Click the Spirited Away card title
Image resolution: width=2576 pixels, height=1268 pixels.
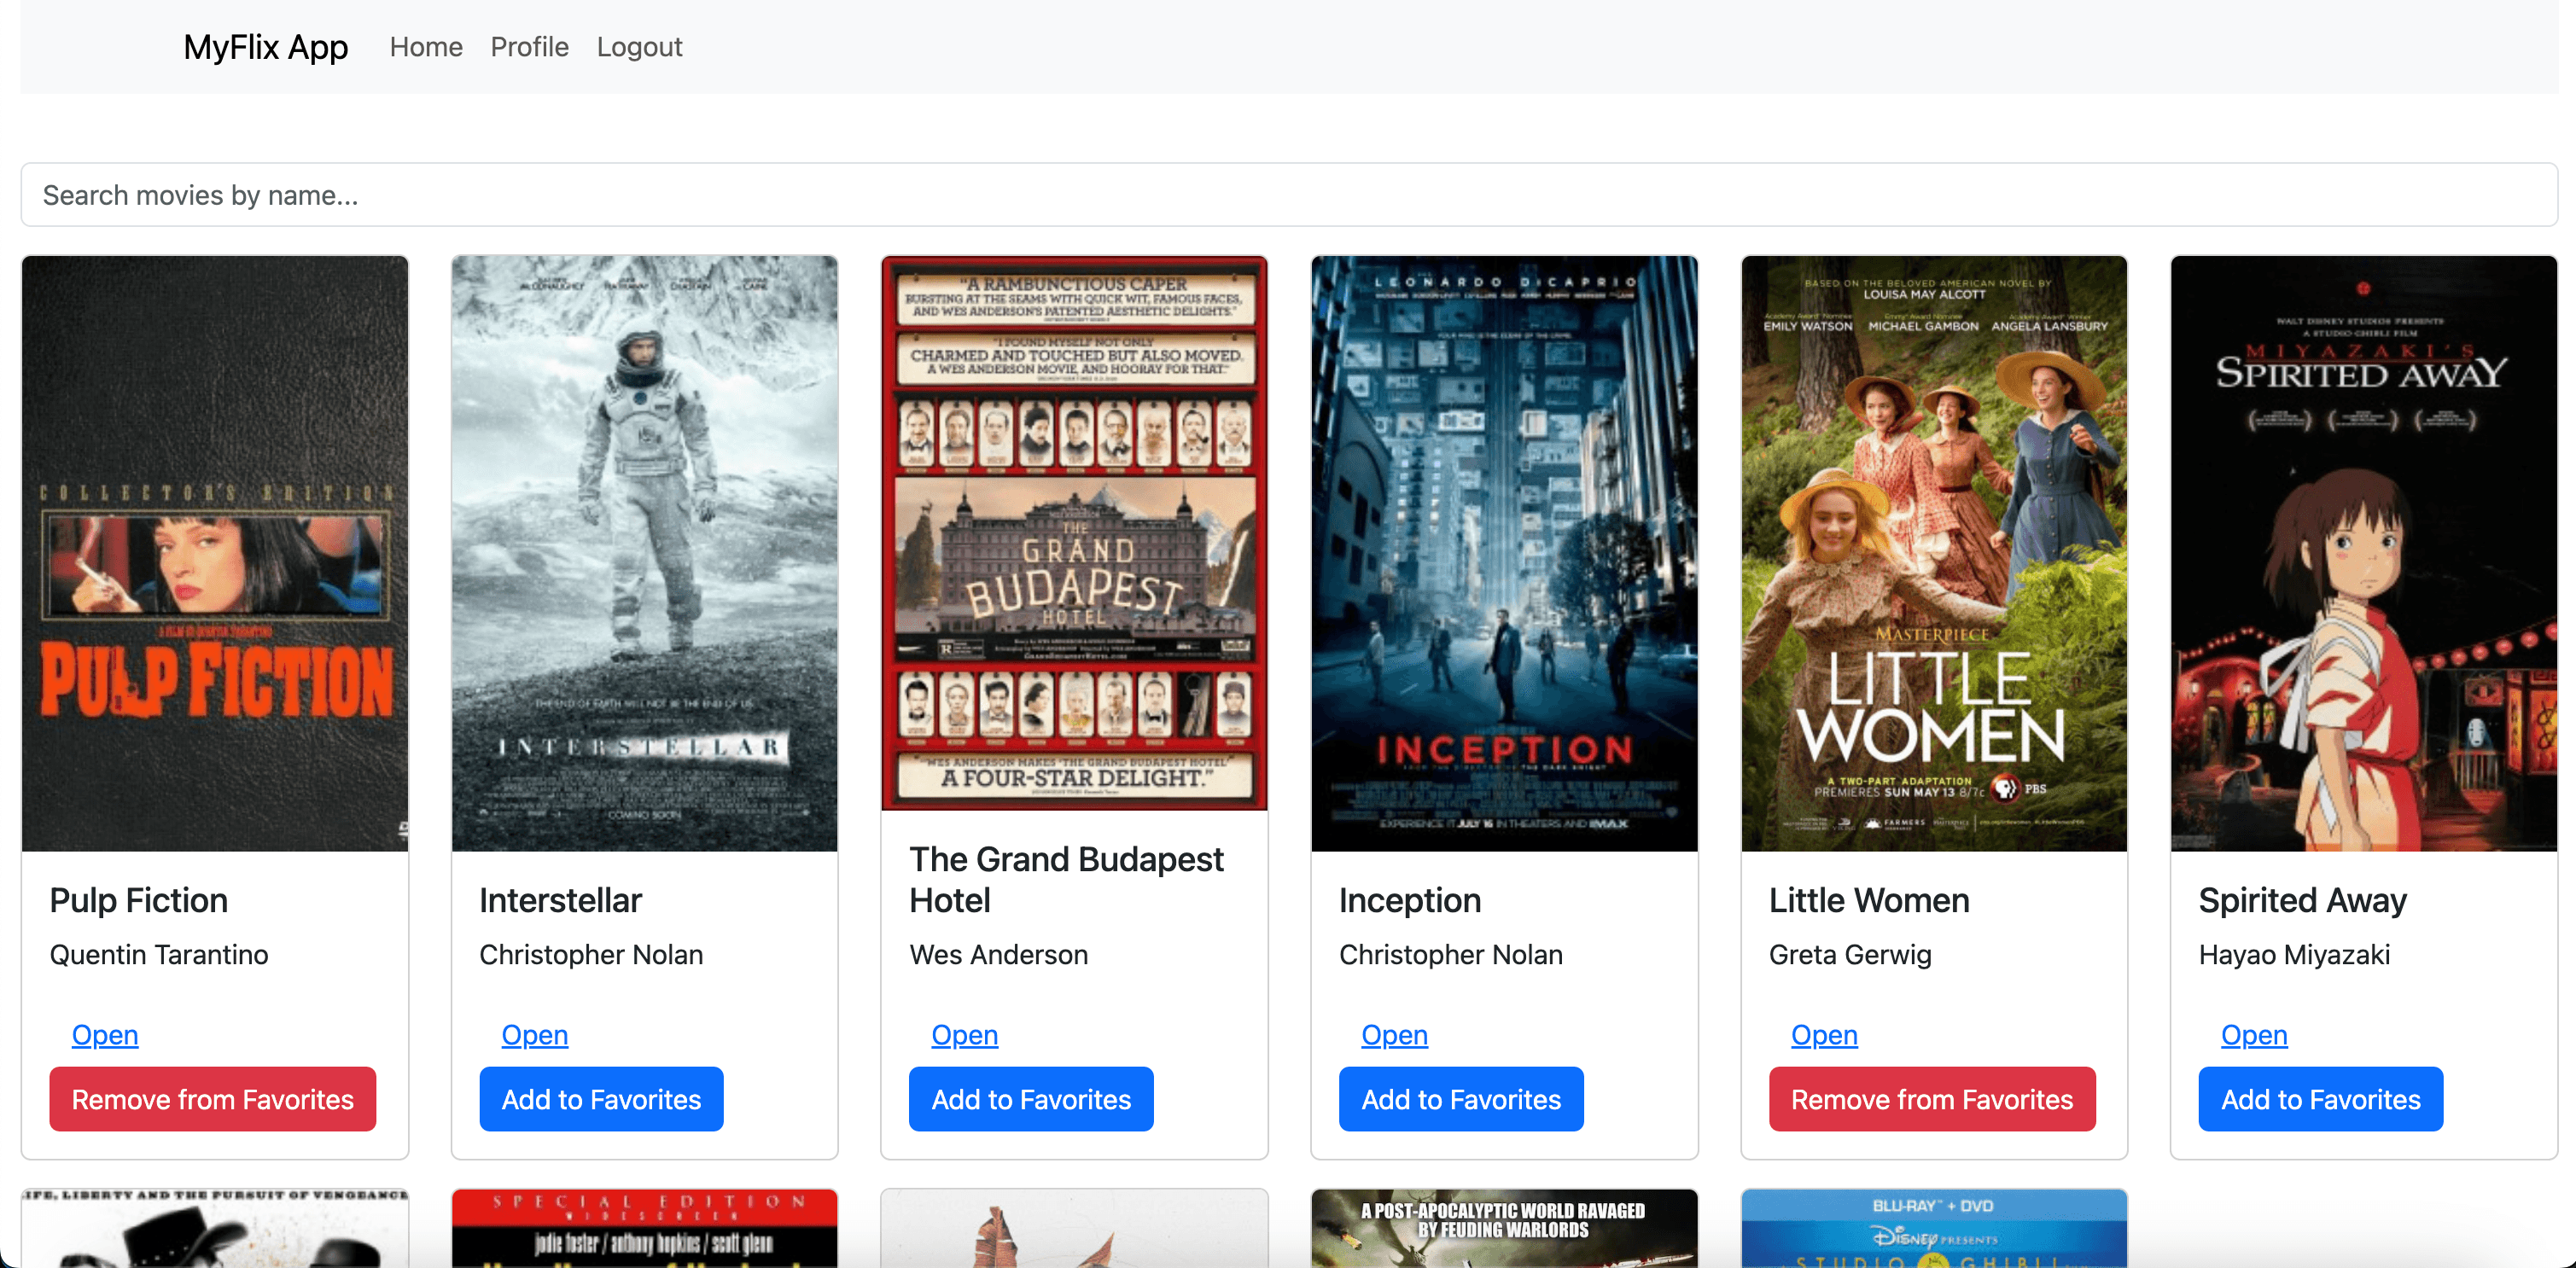click(x=2303, y=900)
